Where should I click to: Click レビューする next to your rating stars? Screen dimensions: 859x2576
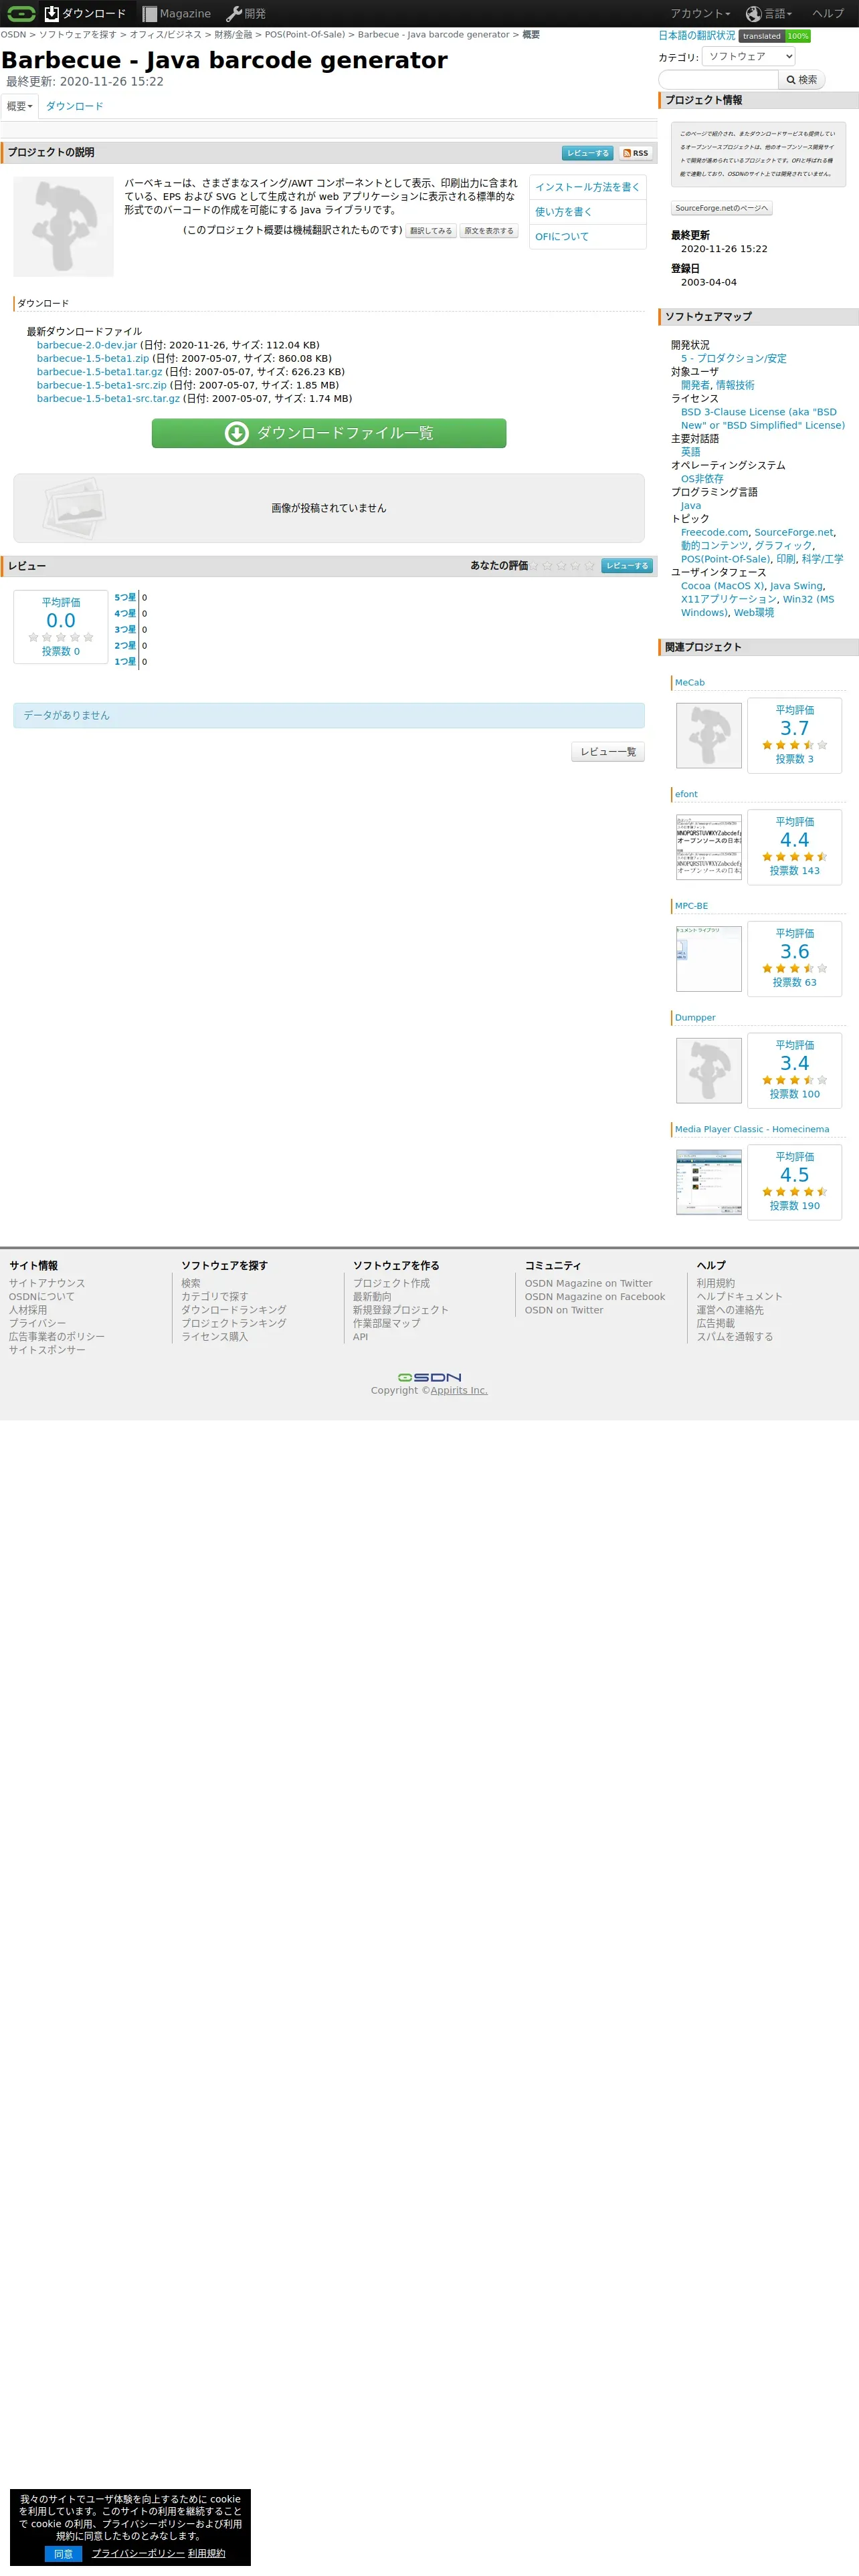pos(627,566)
